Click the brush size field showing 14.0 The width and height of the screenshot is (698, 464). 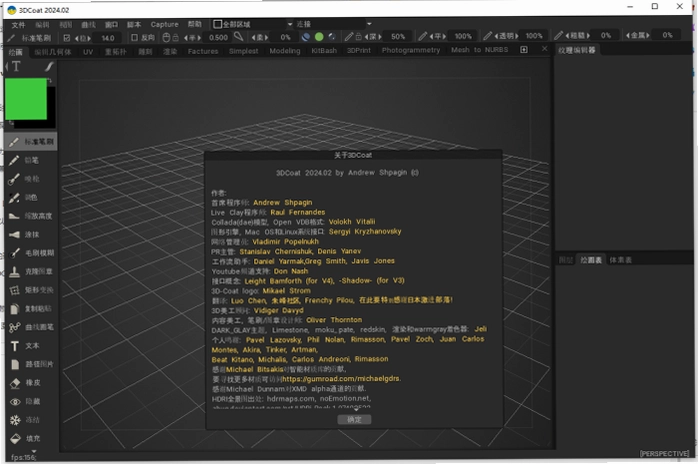(x=108, y=38)
